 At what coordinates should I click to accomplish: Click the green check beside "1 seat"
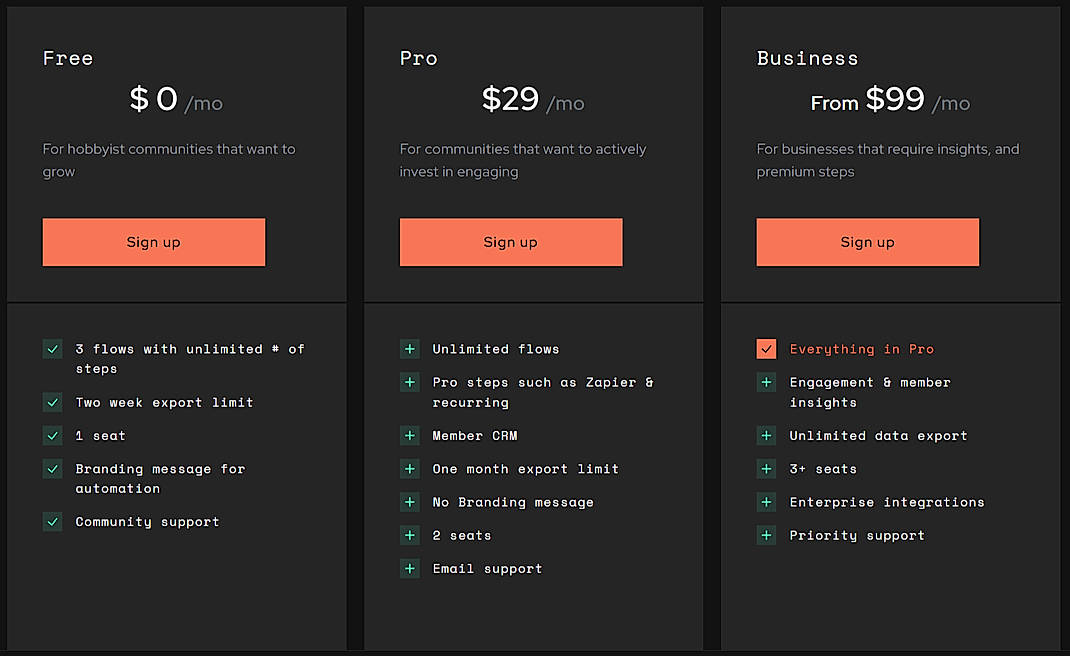pos(52,435)
